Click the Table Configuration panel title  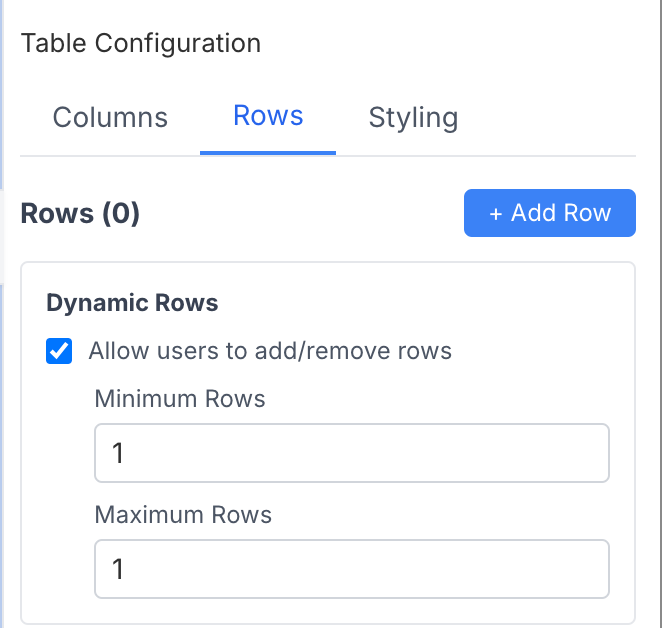(141, 43)
